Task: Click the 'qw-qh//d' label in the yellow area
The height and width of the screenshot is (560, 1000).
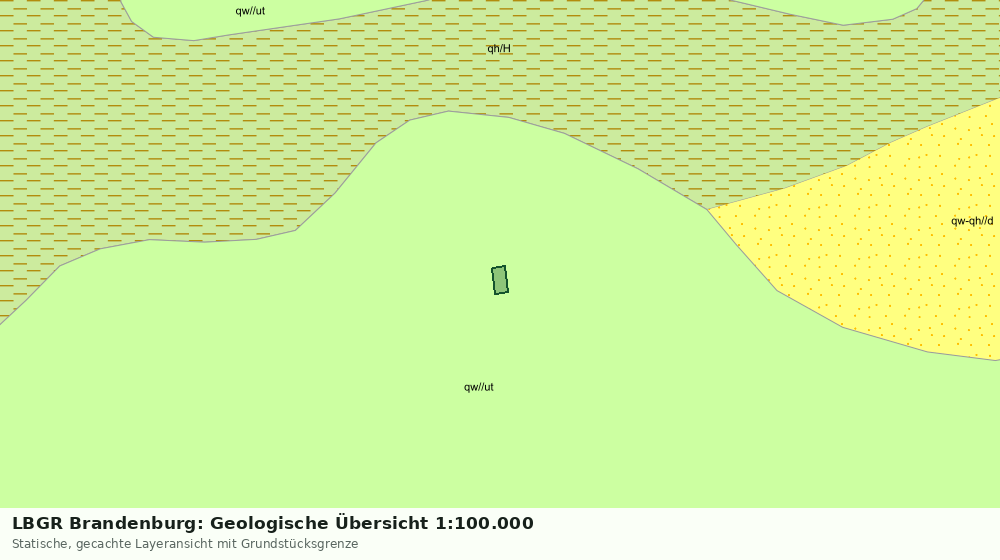Action: [x=972, y=221]
